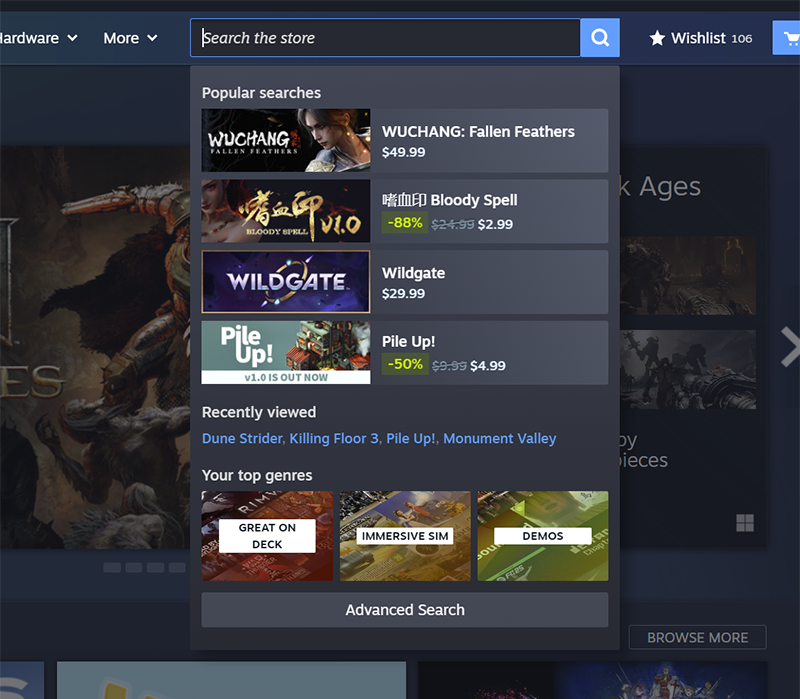
Task: Open Great on Deck genre tile
Action: pos(267,536)
